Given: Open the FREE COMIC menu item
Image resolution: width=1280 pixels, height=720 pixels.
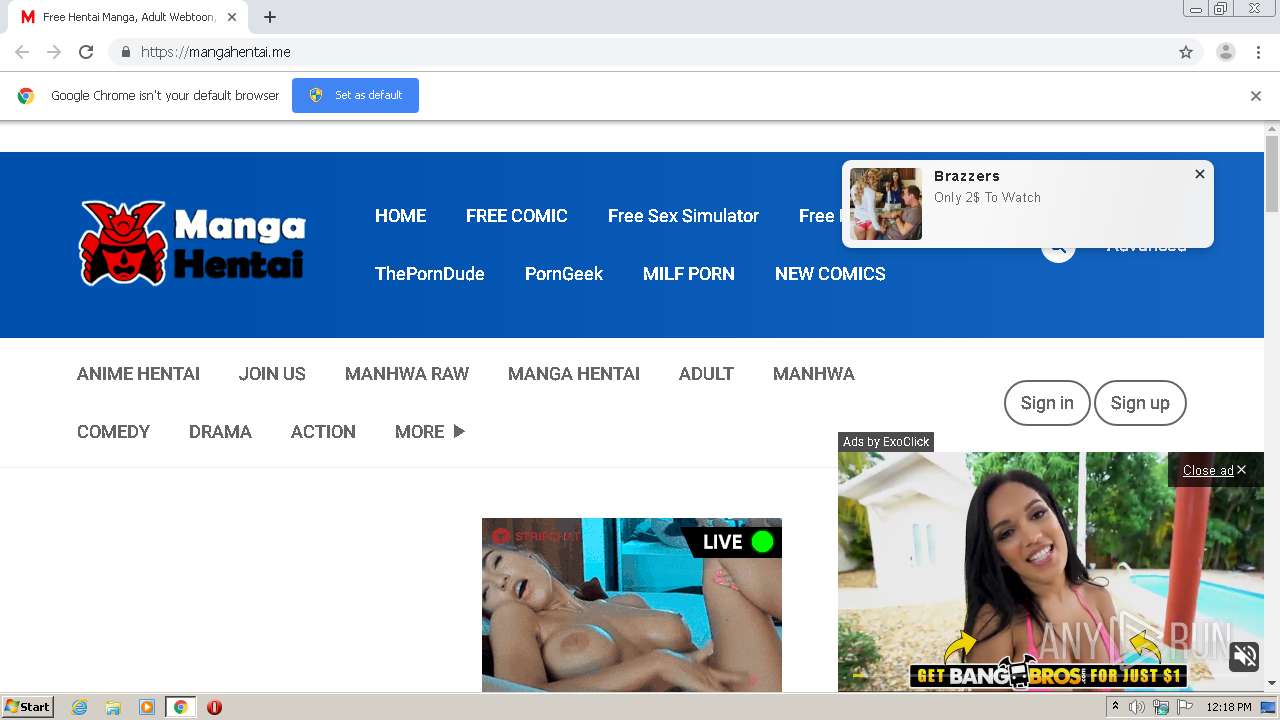Looking at the screenshot, I should (517, 216).
